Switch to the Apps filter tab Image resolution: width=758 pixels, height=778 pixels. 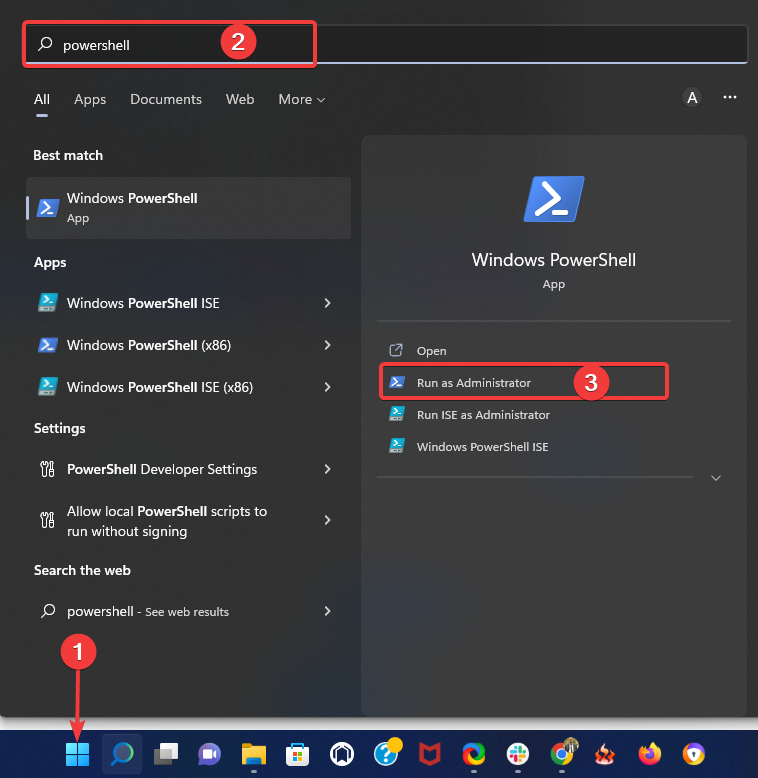[x=90, y=99]
